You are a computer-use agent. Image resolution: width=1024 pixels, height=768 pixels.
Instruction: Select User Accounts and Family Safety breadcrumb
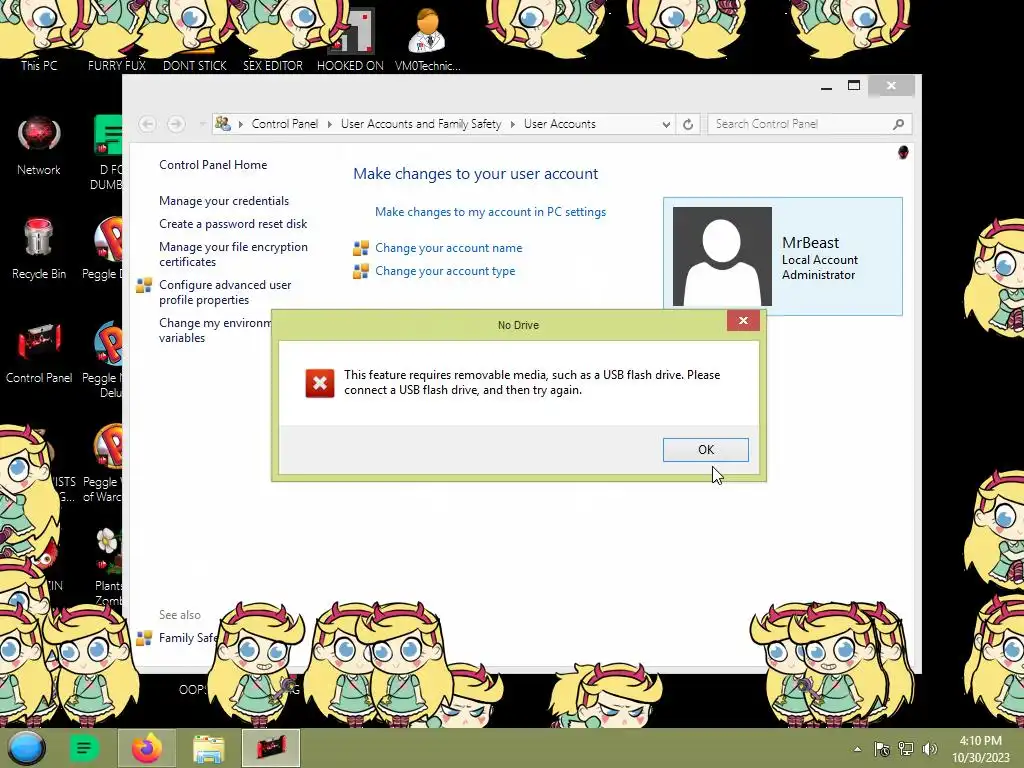421,123
